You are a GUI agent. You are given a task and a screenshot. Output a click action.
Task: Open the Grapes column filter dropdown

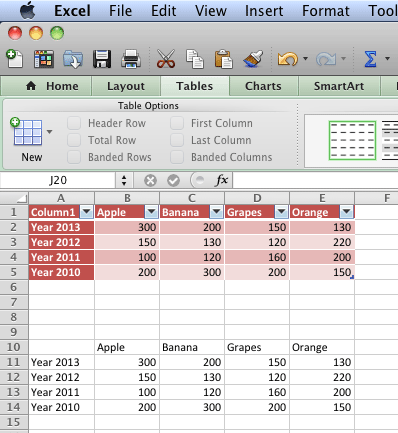point(282,212)
